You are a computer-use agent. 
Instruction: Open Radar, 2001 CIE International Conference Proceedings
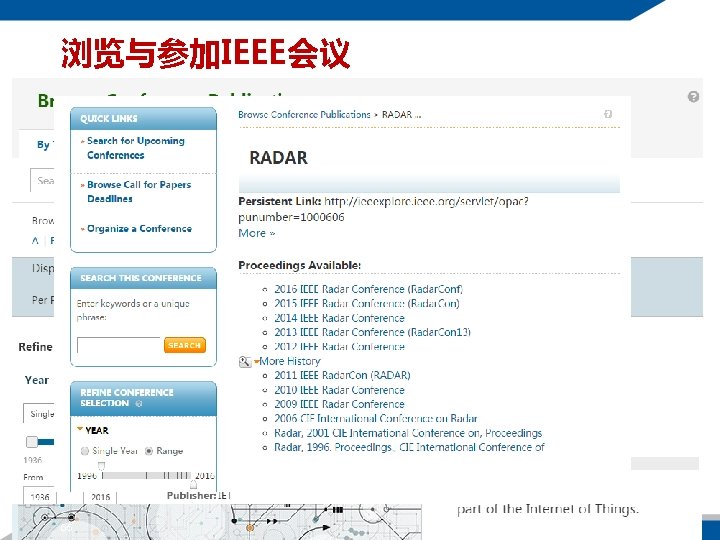pos(408,433)
